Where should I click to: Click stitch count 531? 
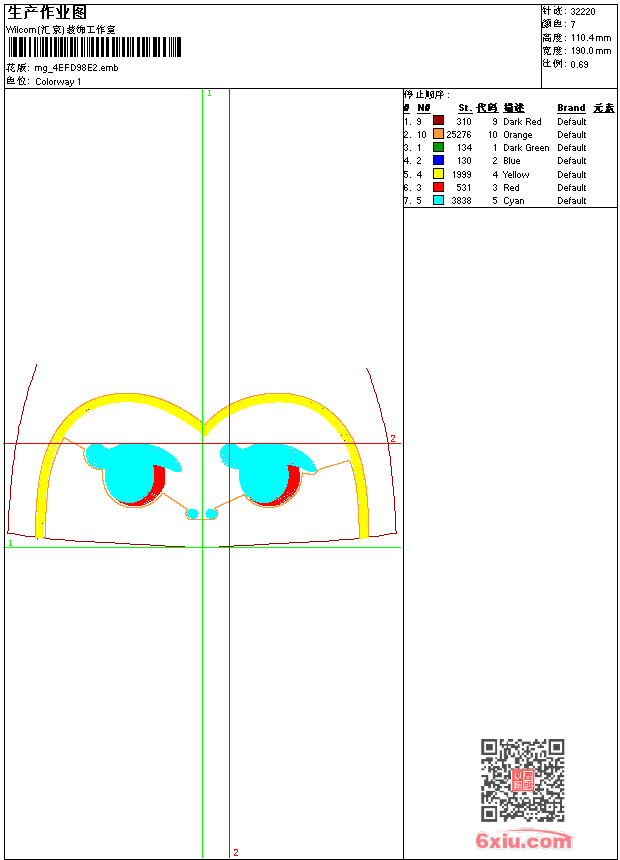coord(464,188)
